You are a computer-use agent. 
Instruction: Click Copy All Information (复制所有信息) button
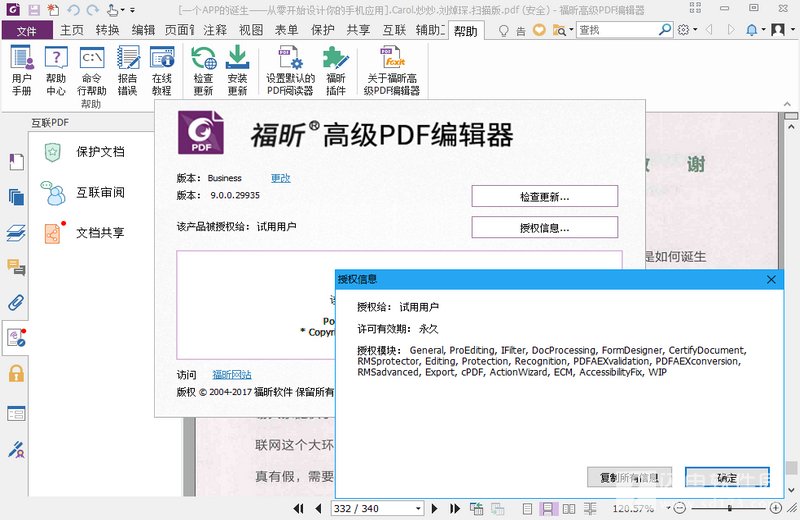(629, 478)
